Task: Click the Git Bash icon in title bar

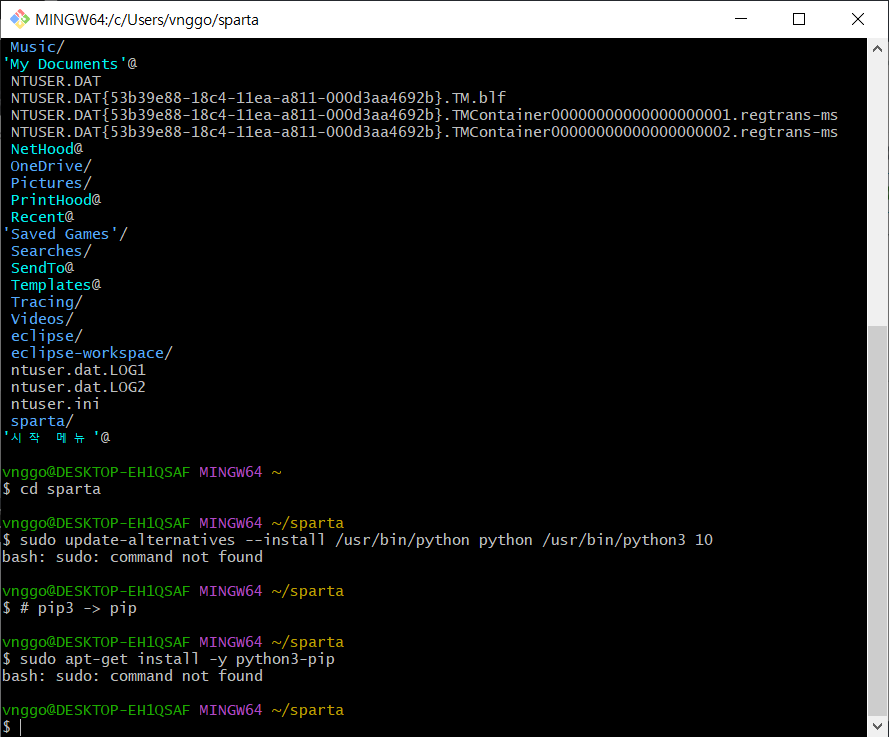Action: (20, 19)
